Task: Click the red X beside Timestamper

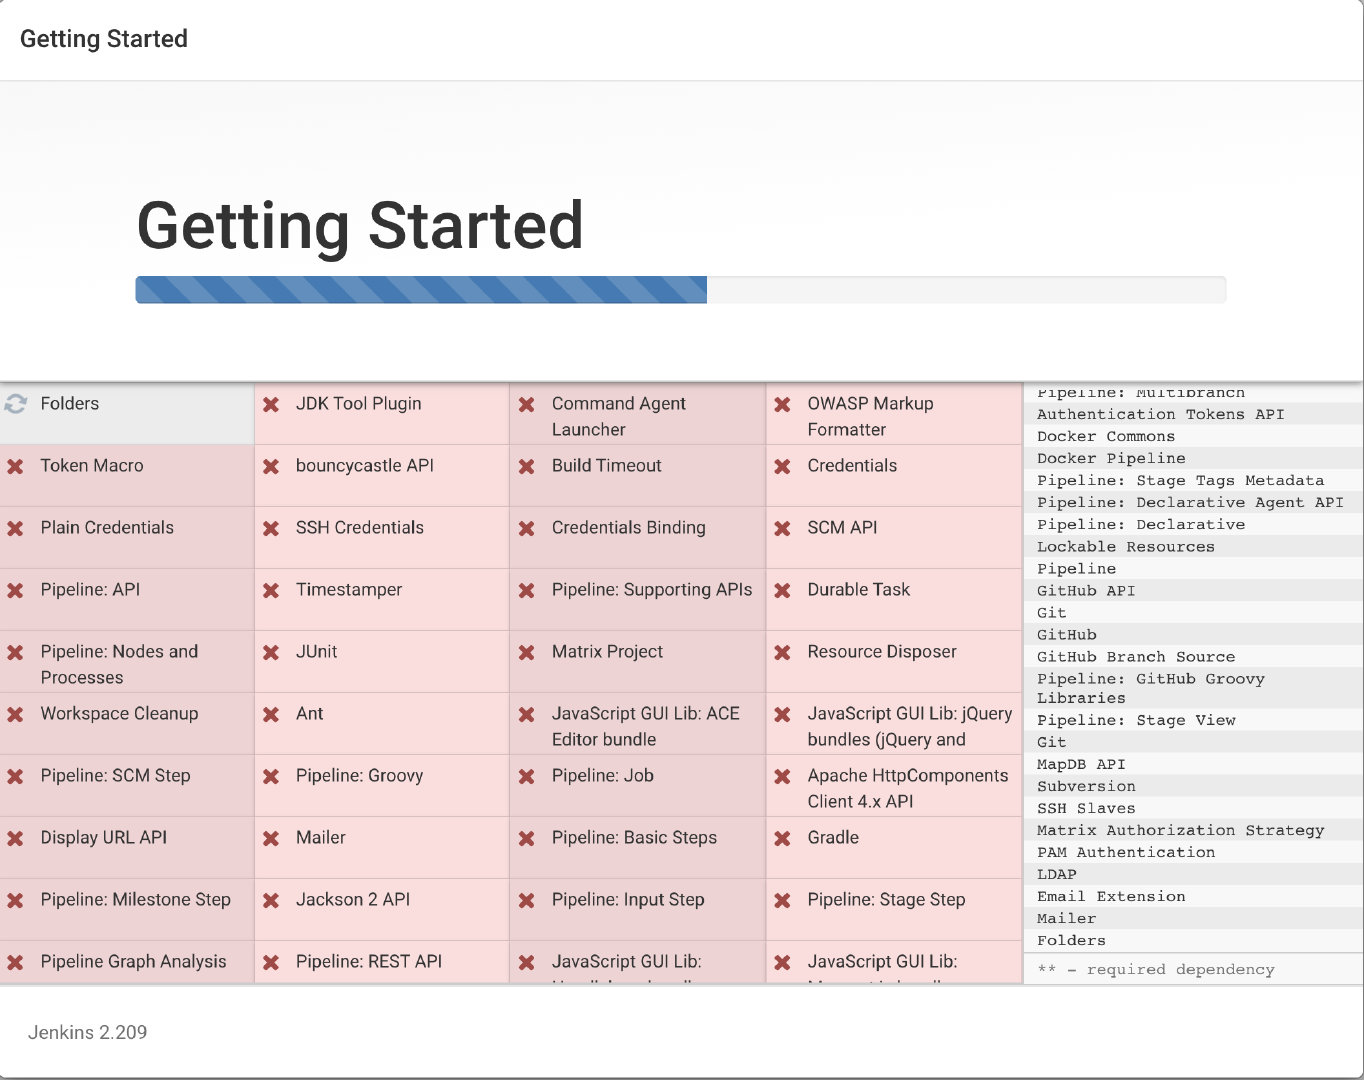Action: tap(271, 590)
